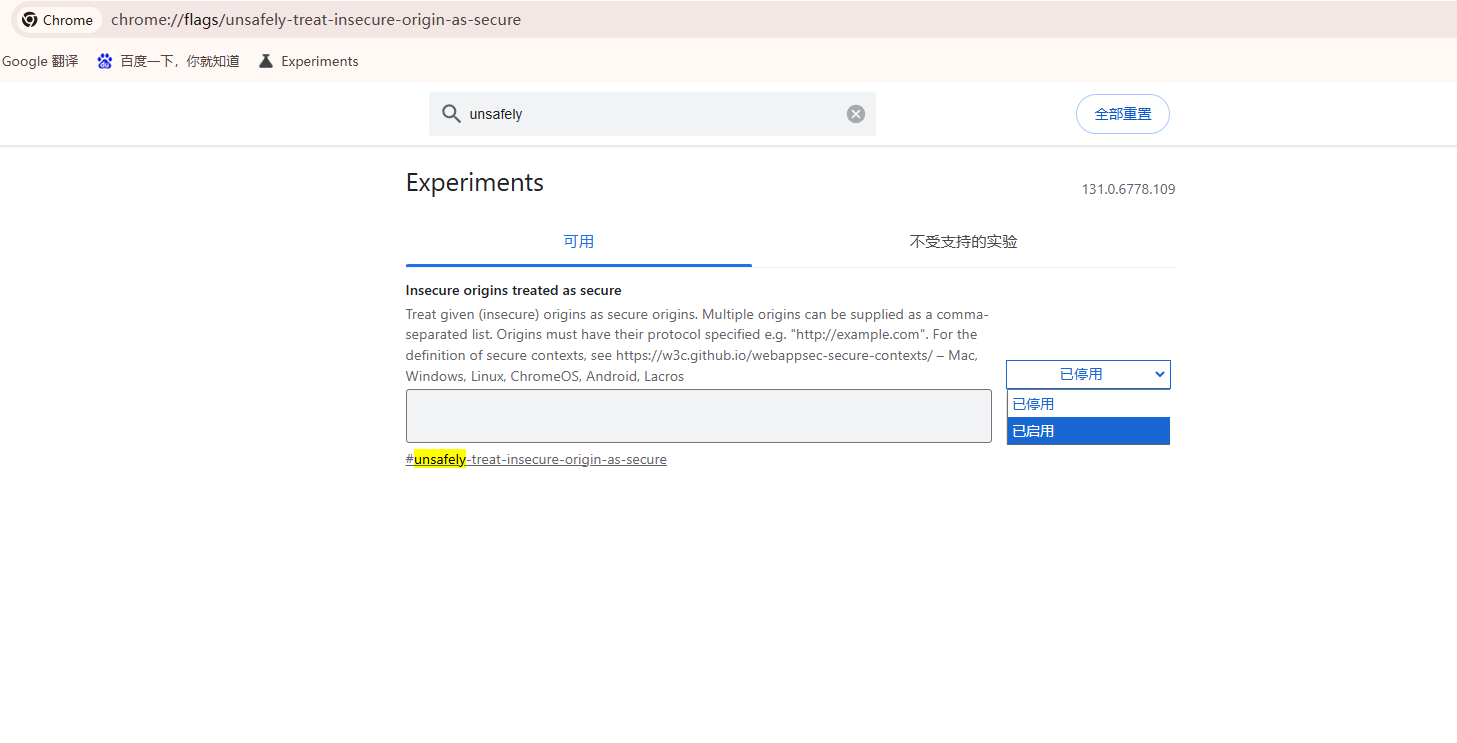Open the #unsafely-treat-insecure-origin-as-secure anchor link
The height and width of the screenshot is (743, 1457).
tap(536, 460)
